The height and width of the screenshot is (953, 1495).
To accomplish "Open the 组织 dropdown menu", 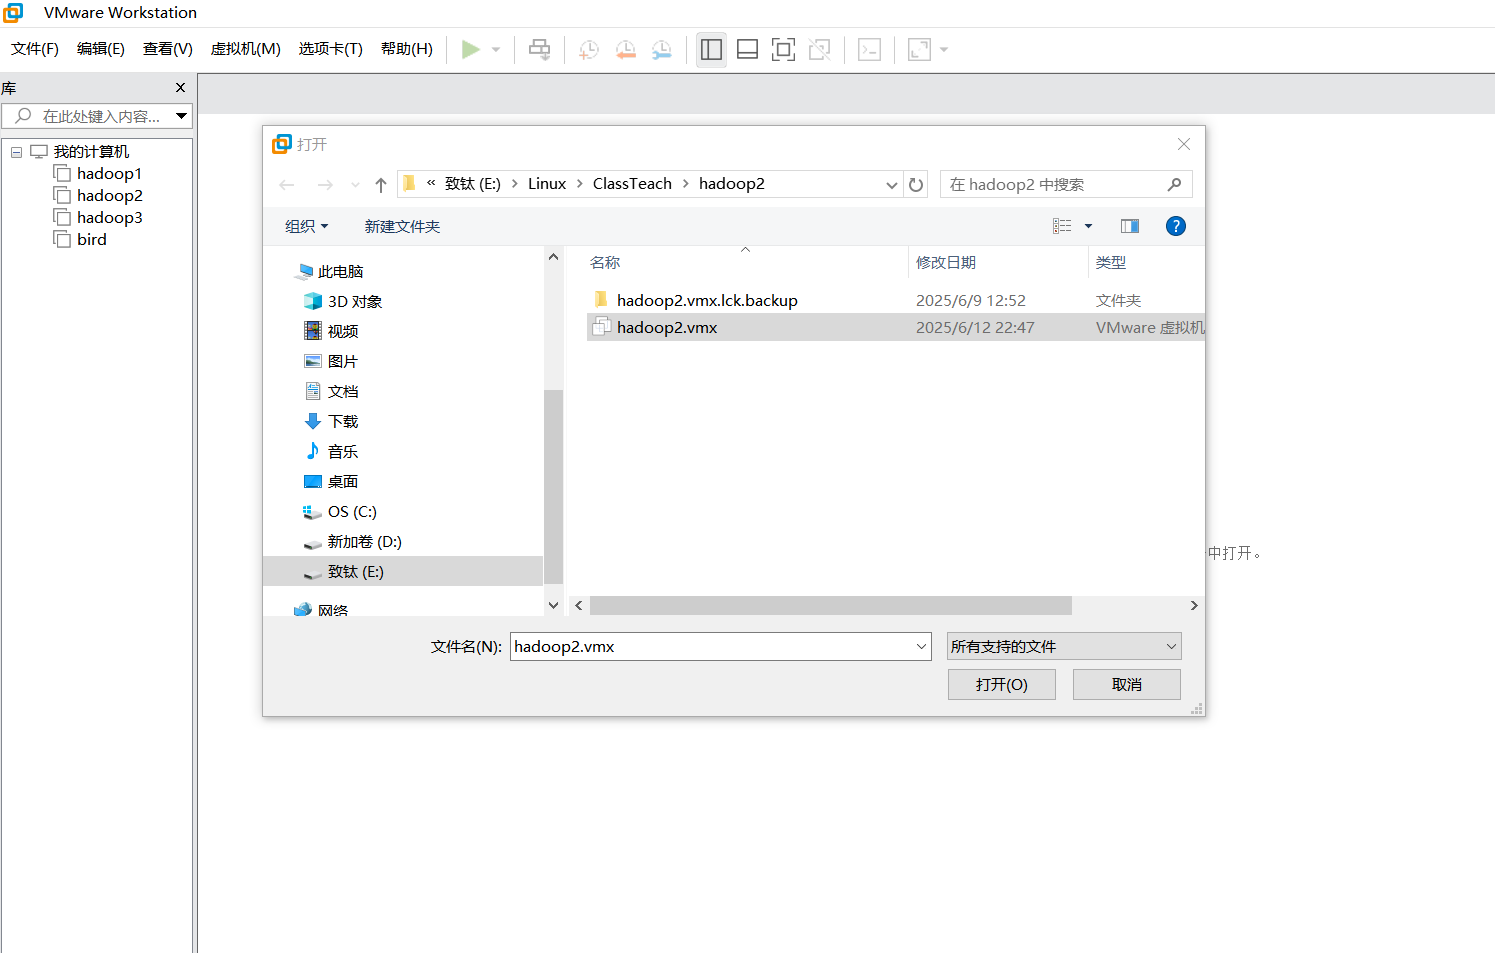I will point(306,226).
